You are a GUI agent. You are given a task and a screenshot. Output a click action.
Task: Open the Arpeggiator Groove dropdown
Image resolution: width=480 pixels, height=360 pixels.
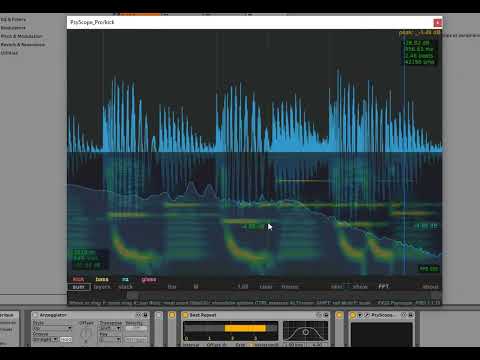pyautogui.click(x=45, y=339)
